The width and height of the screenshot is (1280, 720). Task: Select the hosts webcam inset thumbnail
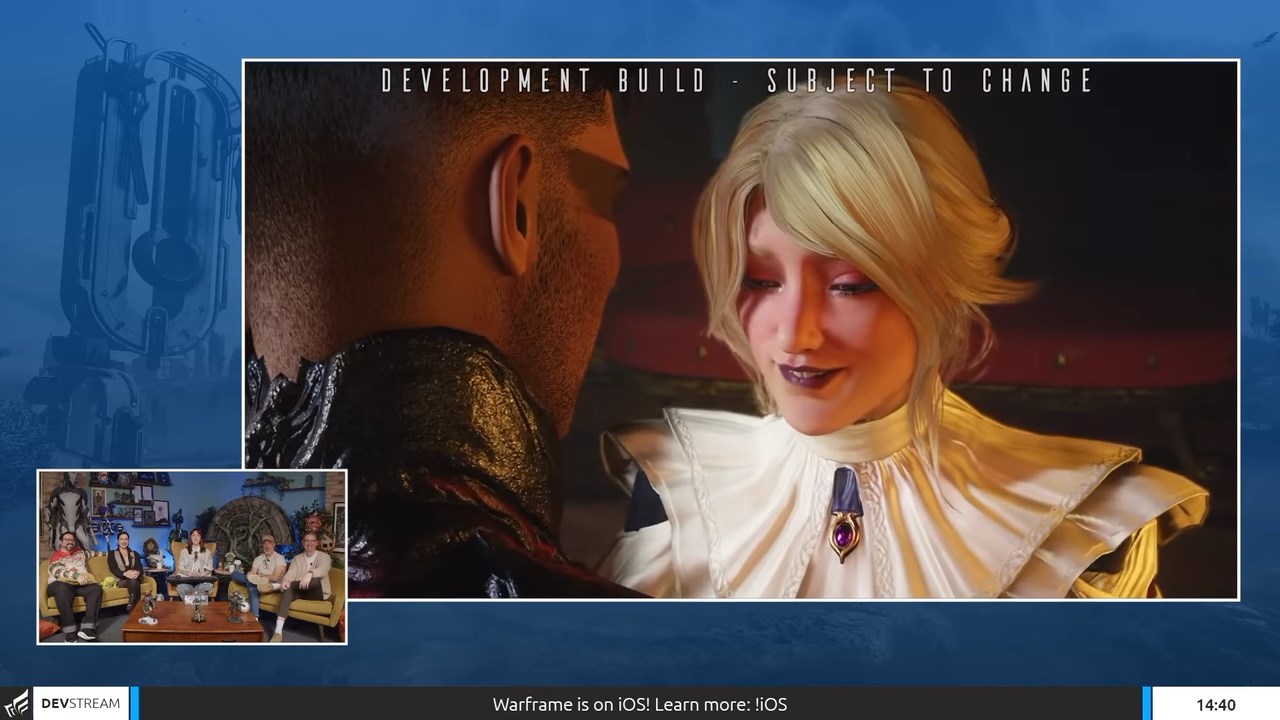[x=192, y=557]
